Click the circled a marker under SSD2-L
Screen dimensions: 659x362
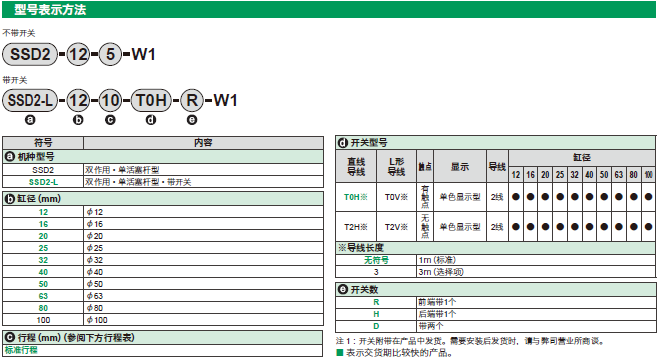(x=30, y=120)
